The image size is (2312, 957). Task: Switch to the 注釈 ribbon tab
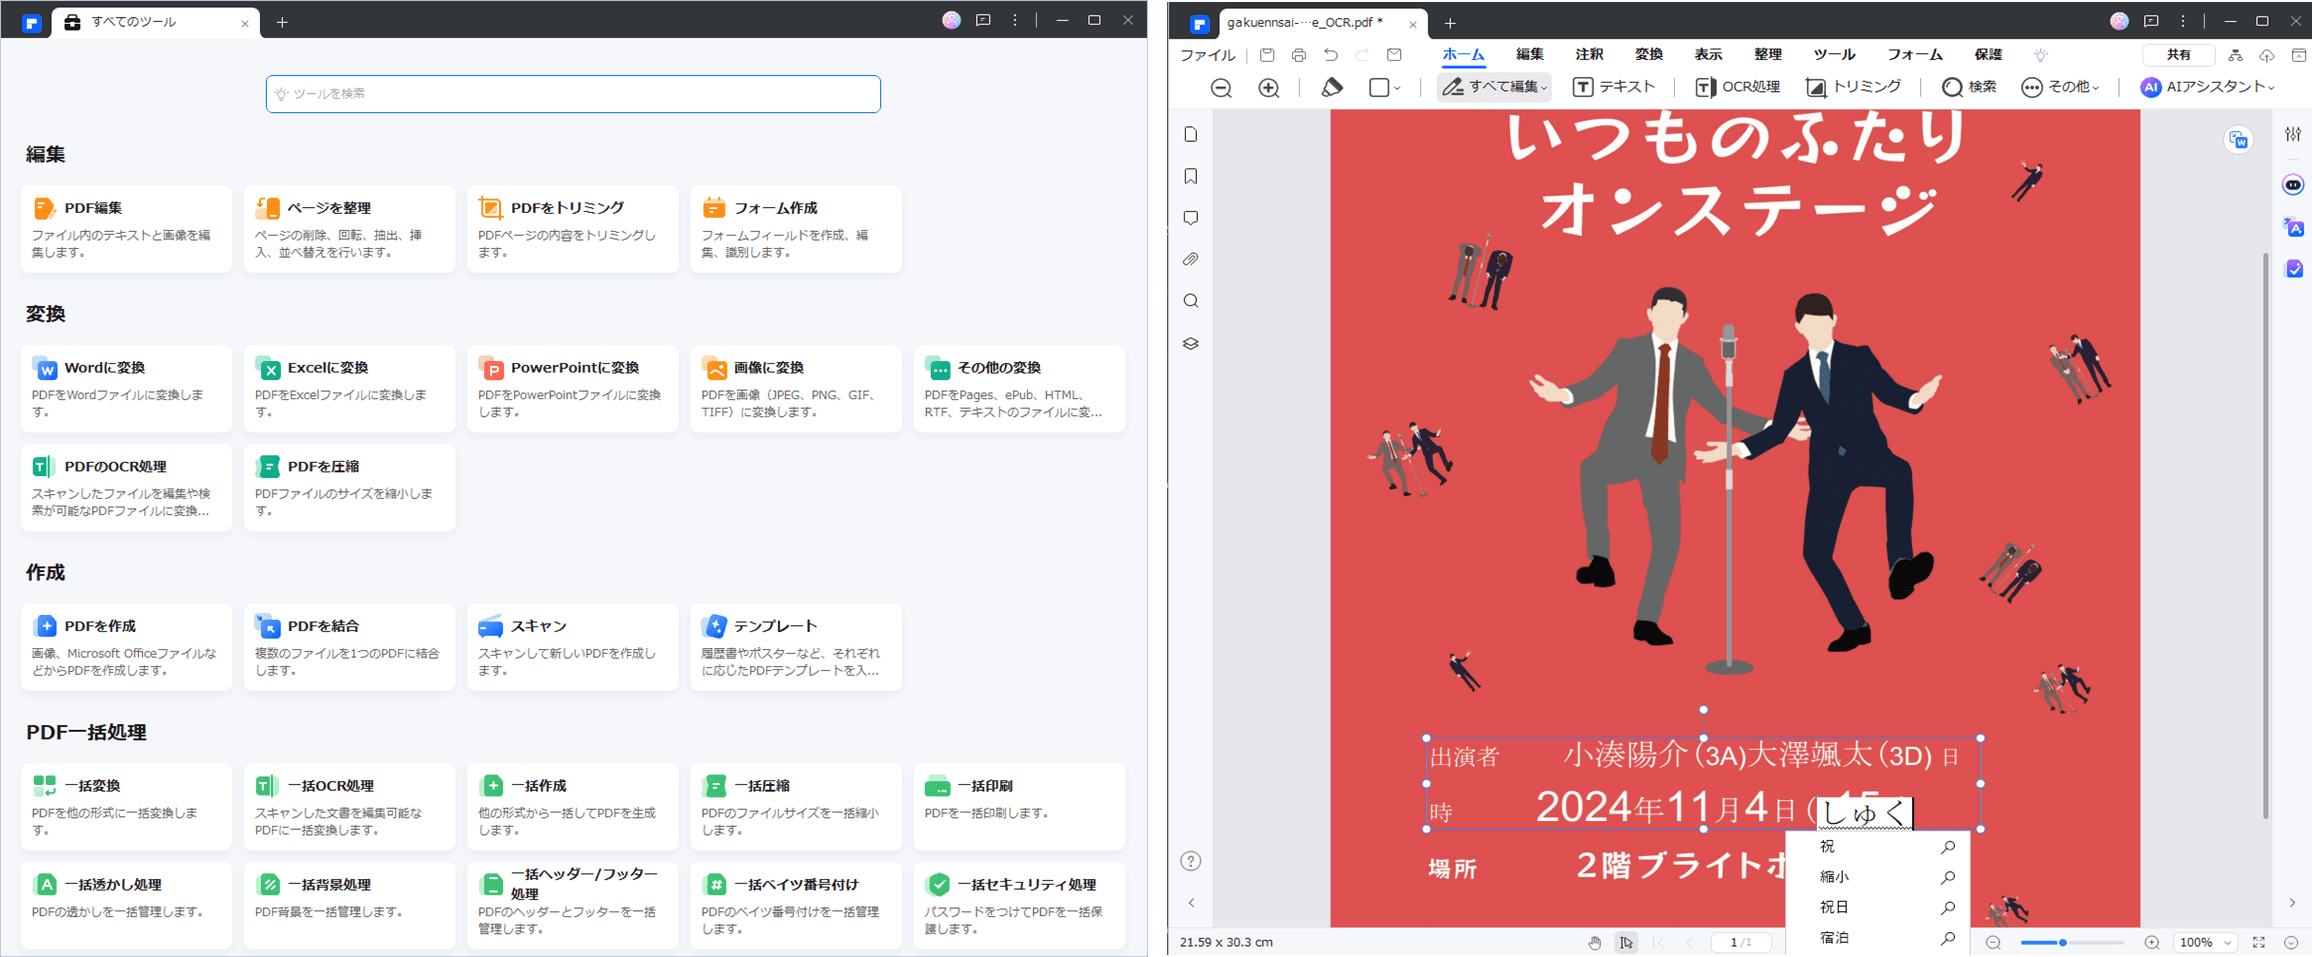click(x=1589, y=55)
